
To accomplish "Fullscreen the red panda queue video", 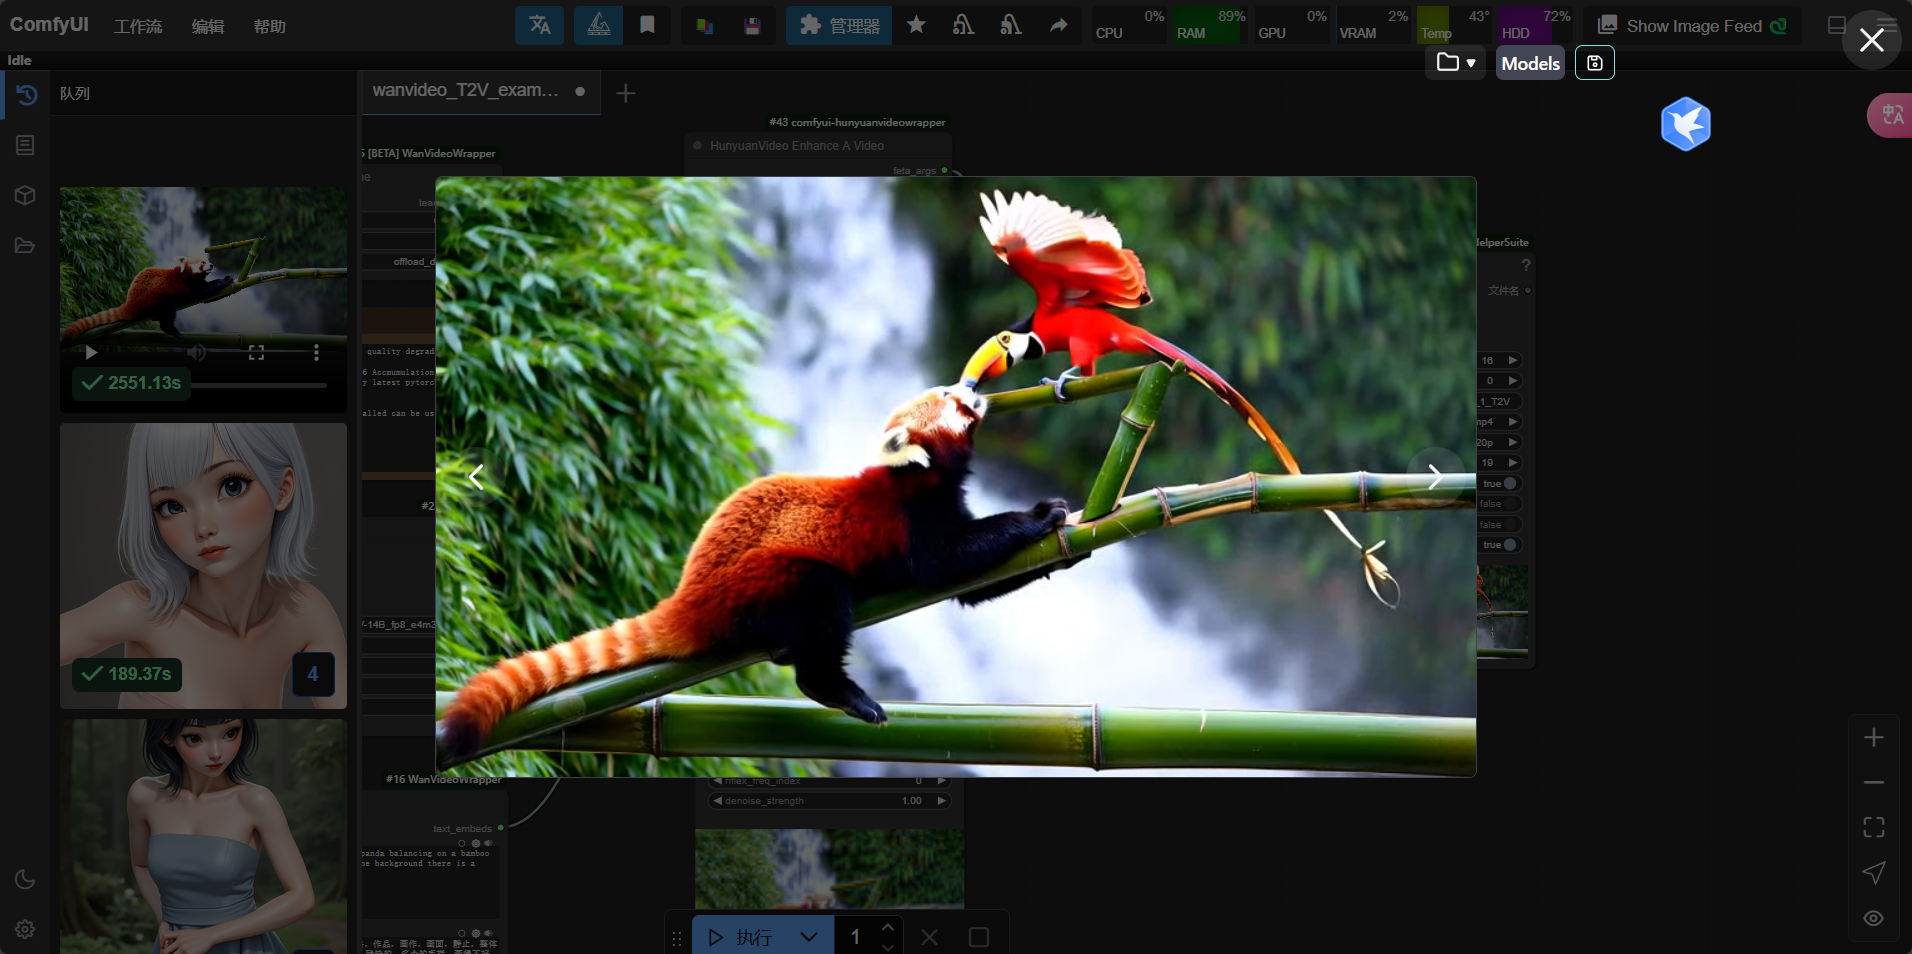I will point(256,352).
